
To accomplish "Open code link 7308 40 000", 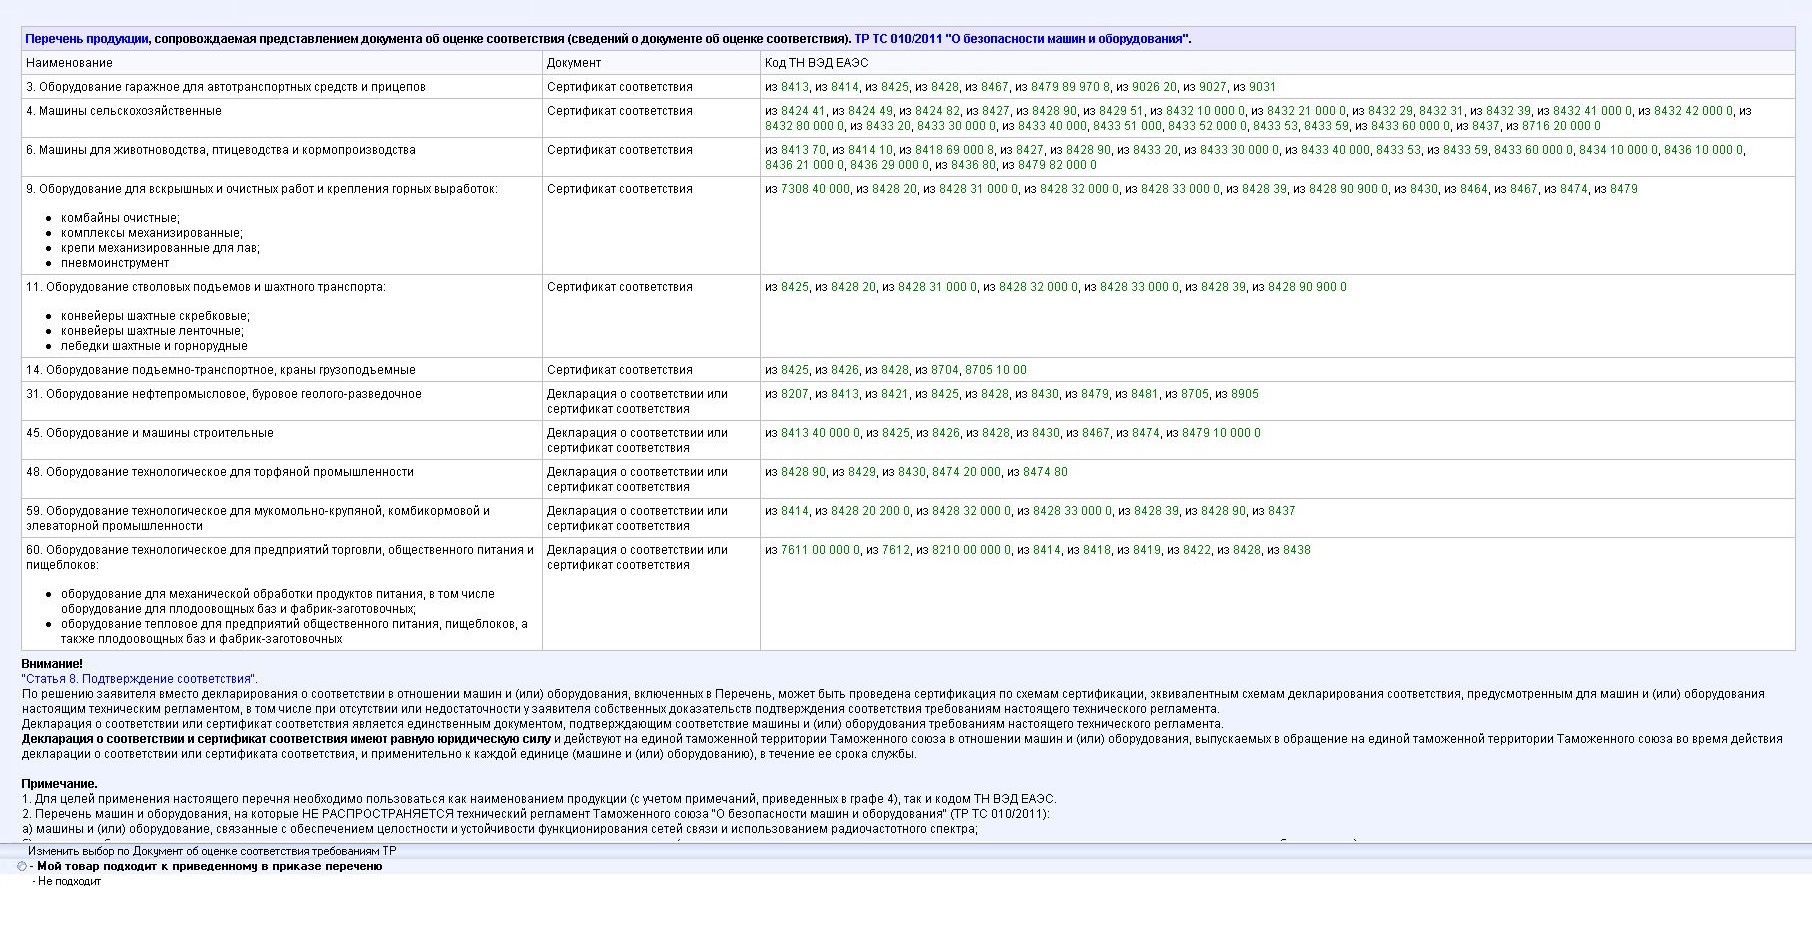I will (815, 189).
